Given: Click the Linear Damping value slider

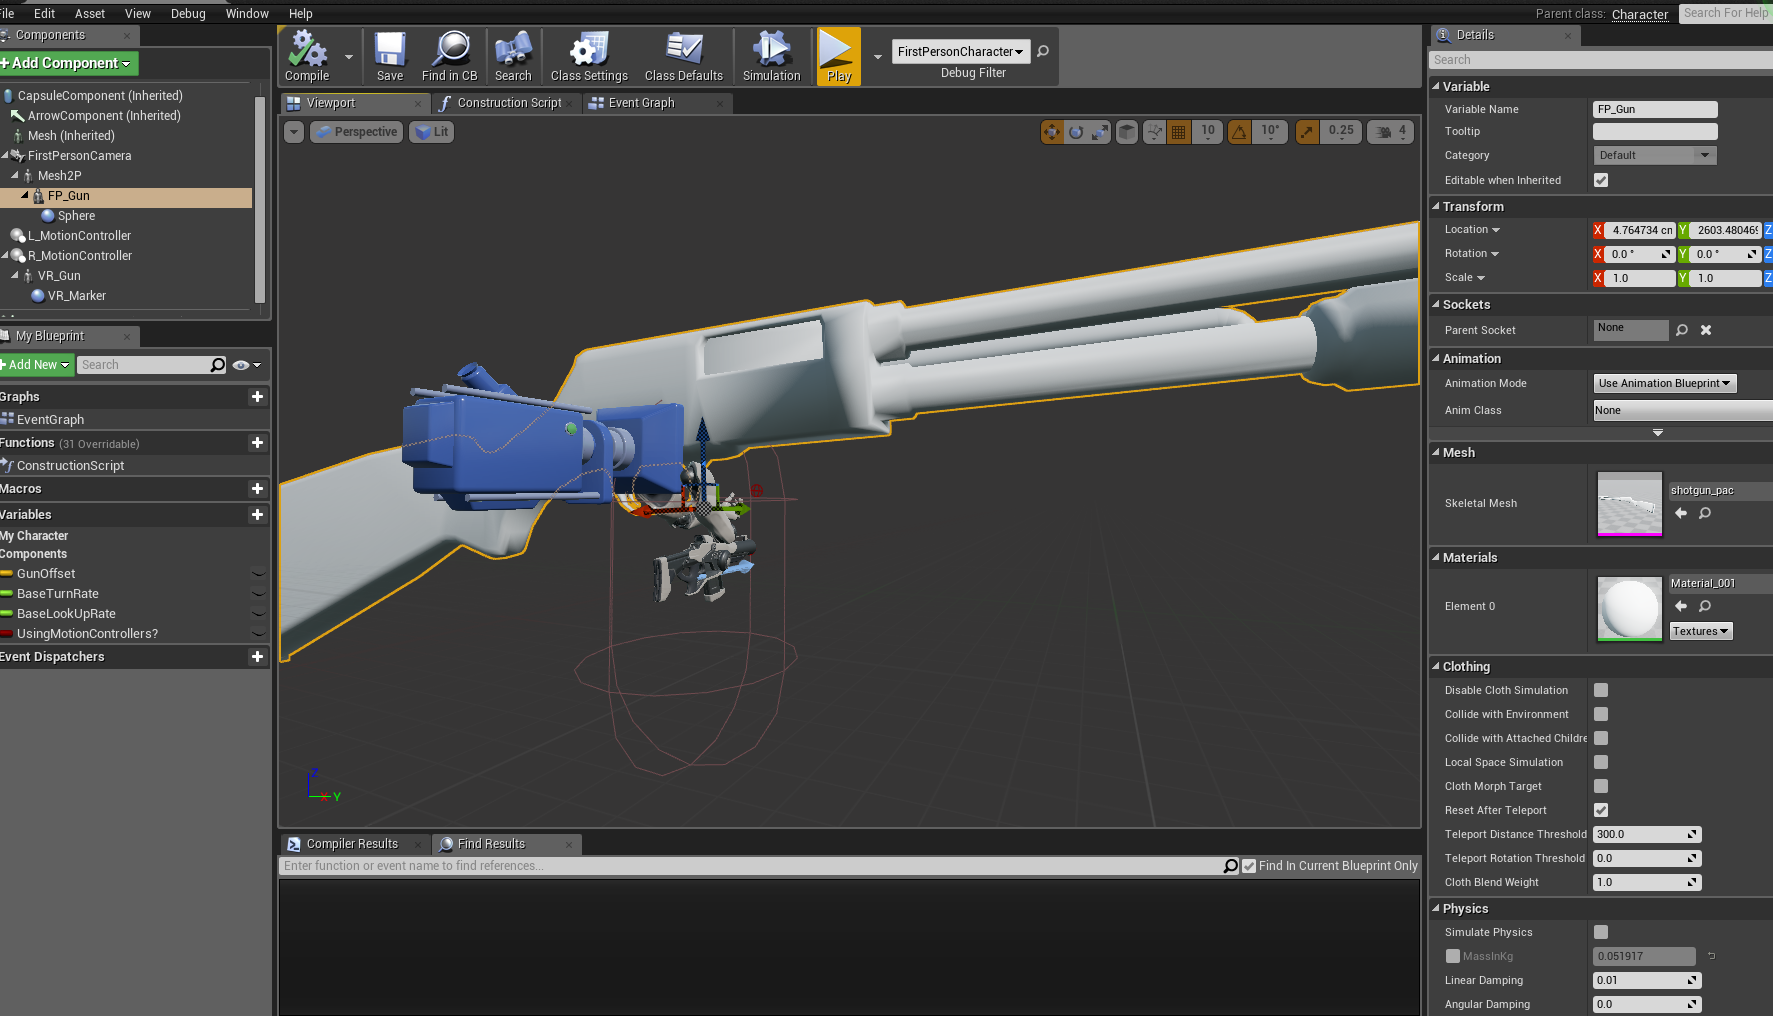Looking at the screenshot, I should click(x=1647, y=980).
